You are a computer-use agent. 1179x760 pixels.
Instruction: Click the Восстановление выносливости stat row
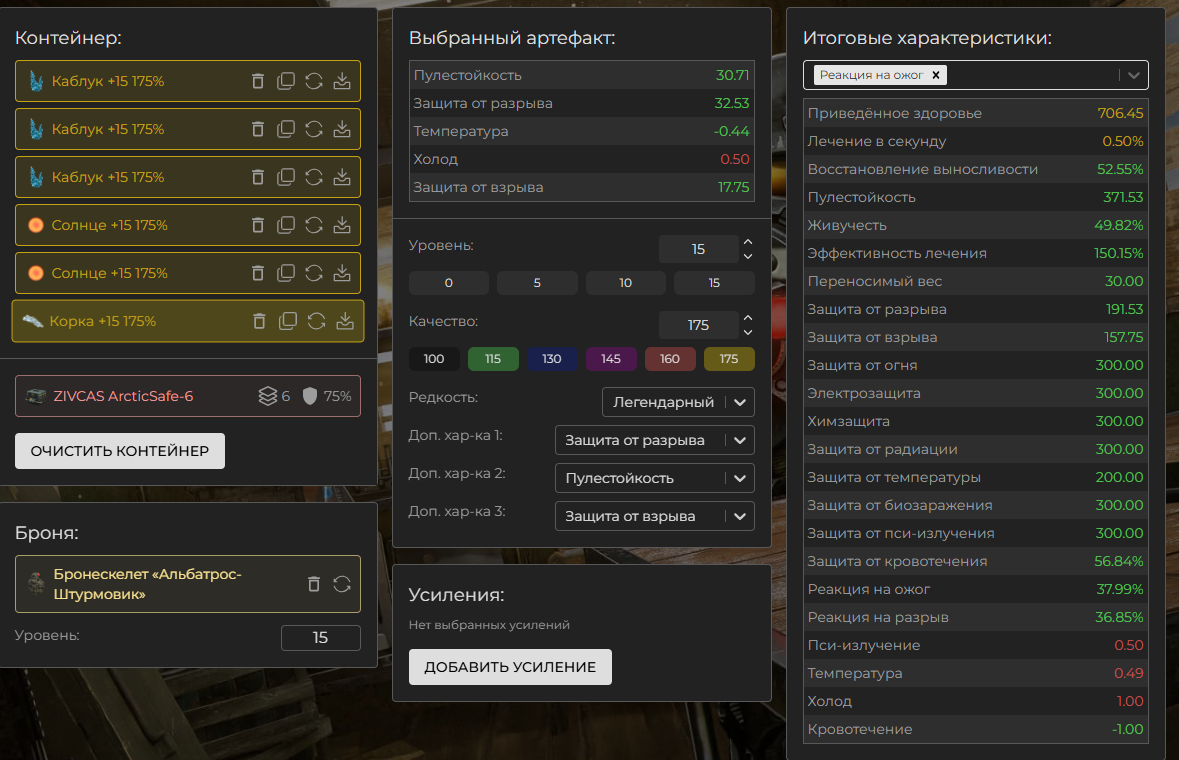pyautogui.click(x=975, y=169)
